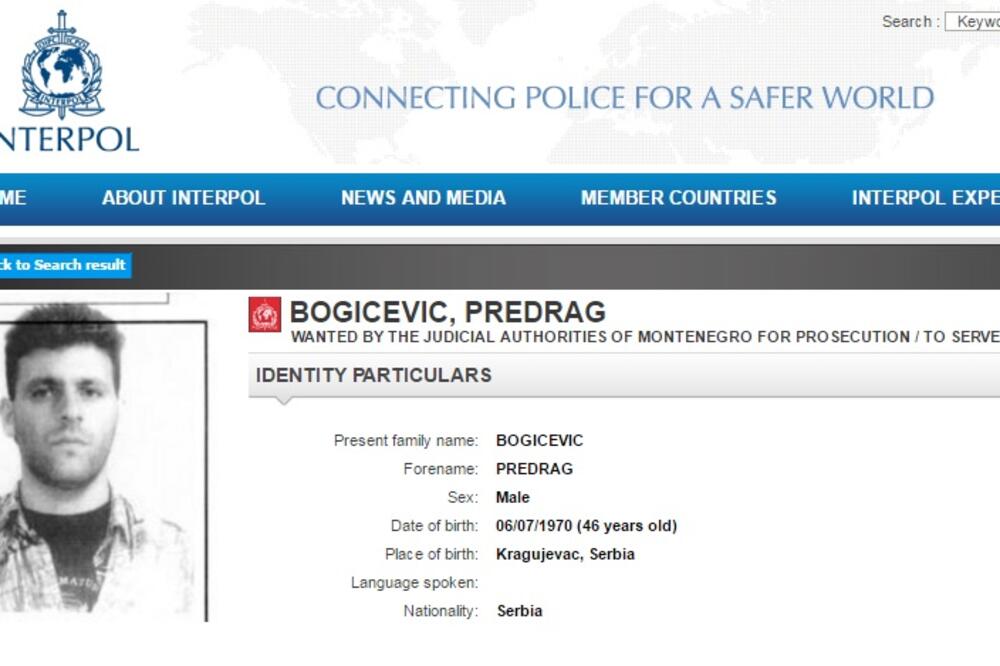Viewport: 1000px width, 666px height.
Task: Click inside the keyword Search field
Action: (975, 19)
